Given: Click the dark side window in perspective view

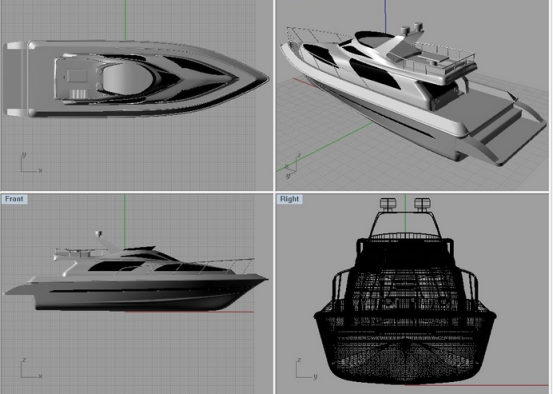Looking at the screenshot, I should coord(374,73).
